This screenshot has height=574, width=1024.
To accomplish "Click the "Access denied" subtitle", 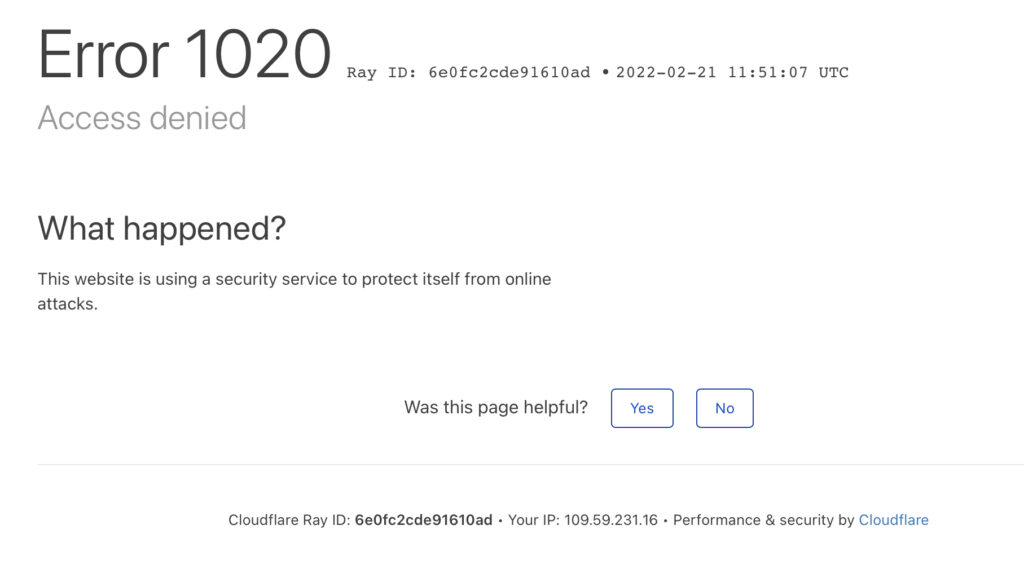I will point(142,118).
